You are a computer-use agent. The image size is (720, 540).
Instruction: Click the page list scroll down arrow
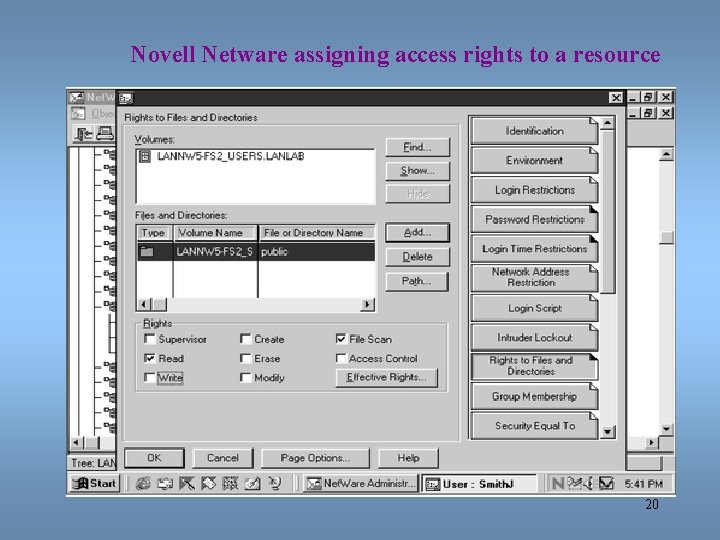pos(608,432)
